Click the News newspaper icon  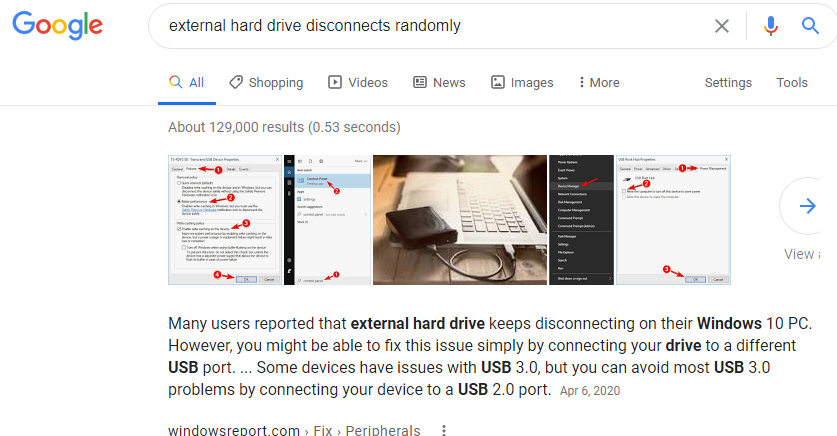tap(420, 82)
